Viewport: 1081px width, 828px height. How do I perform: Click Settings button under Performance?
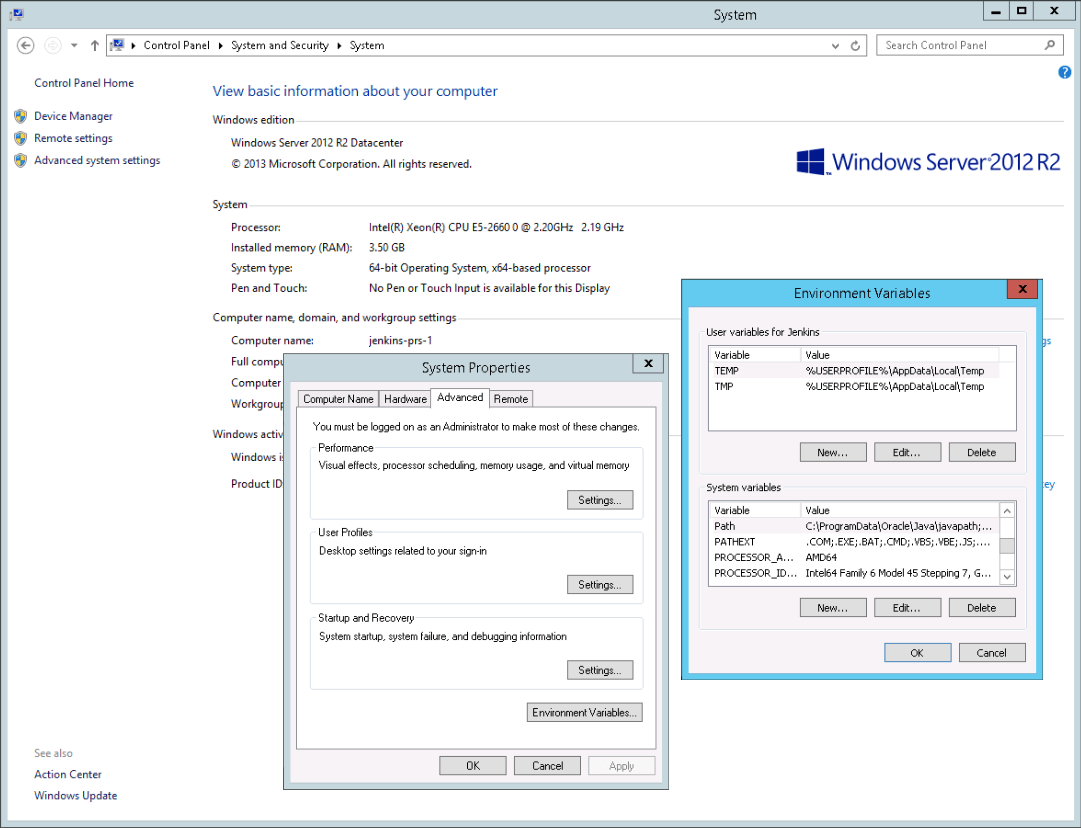click(599, 500)
